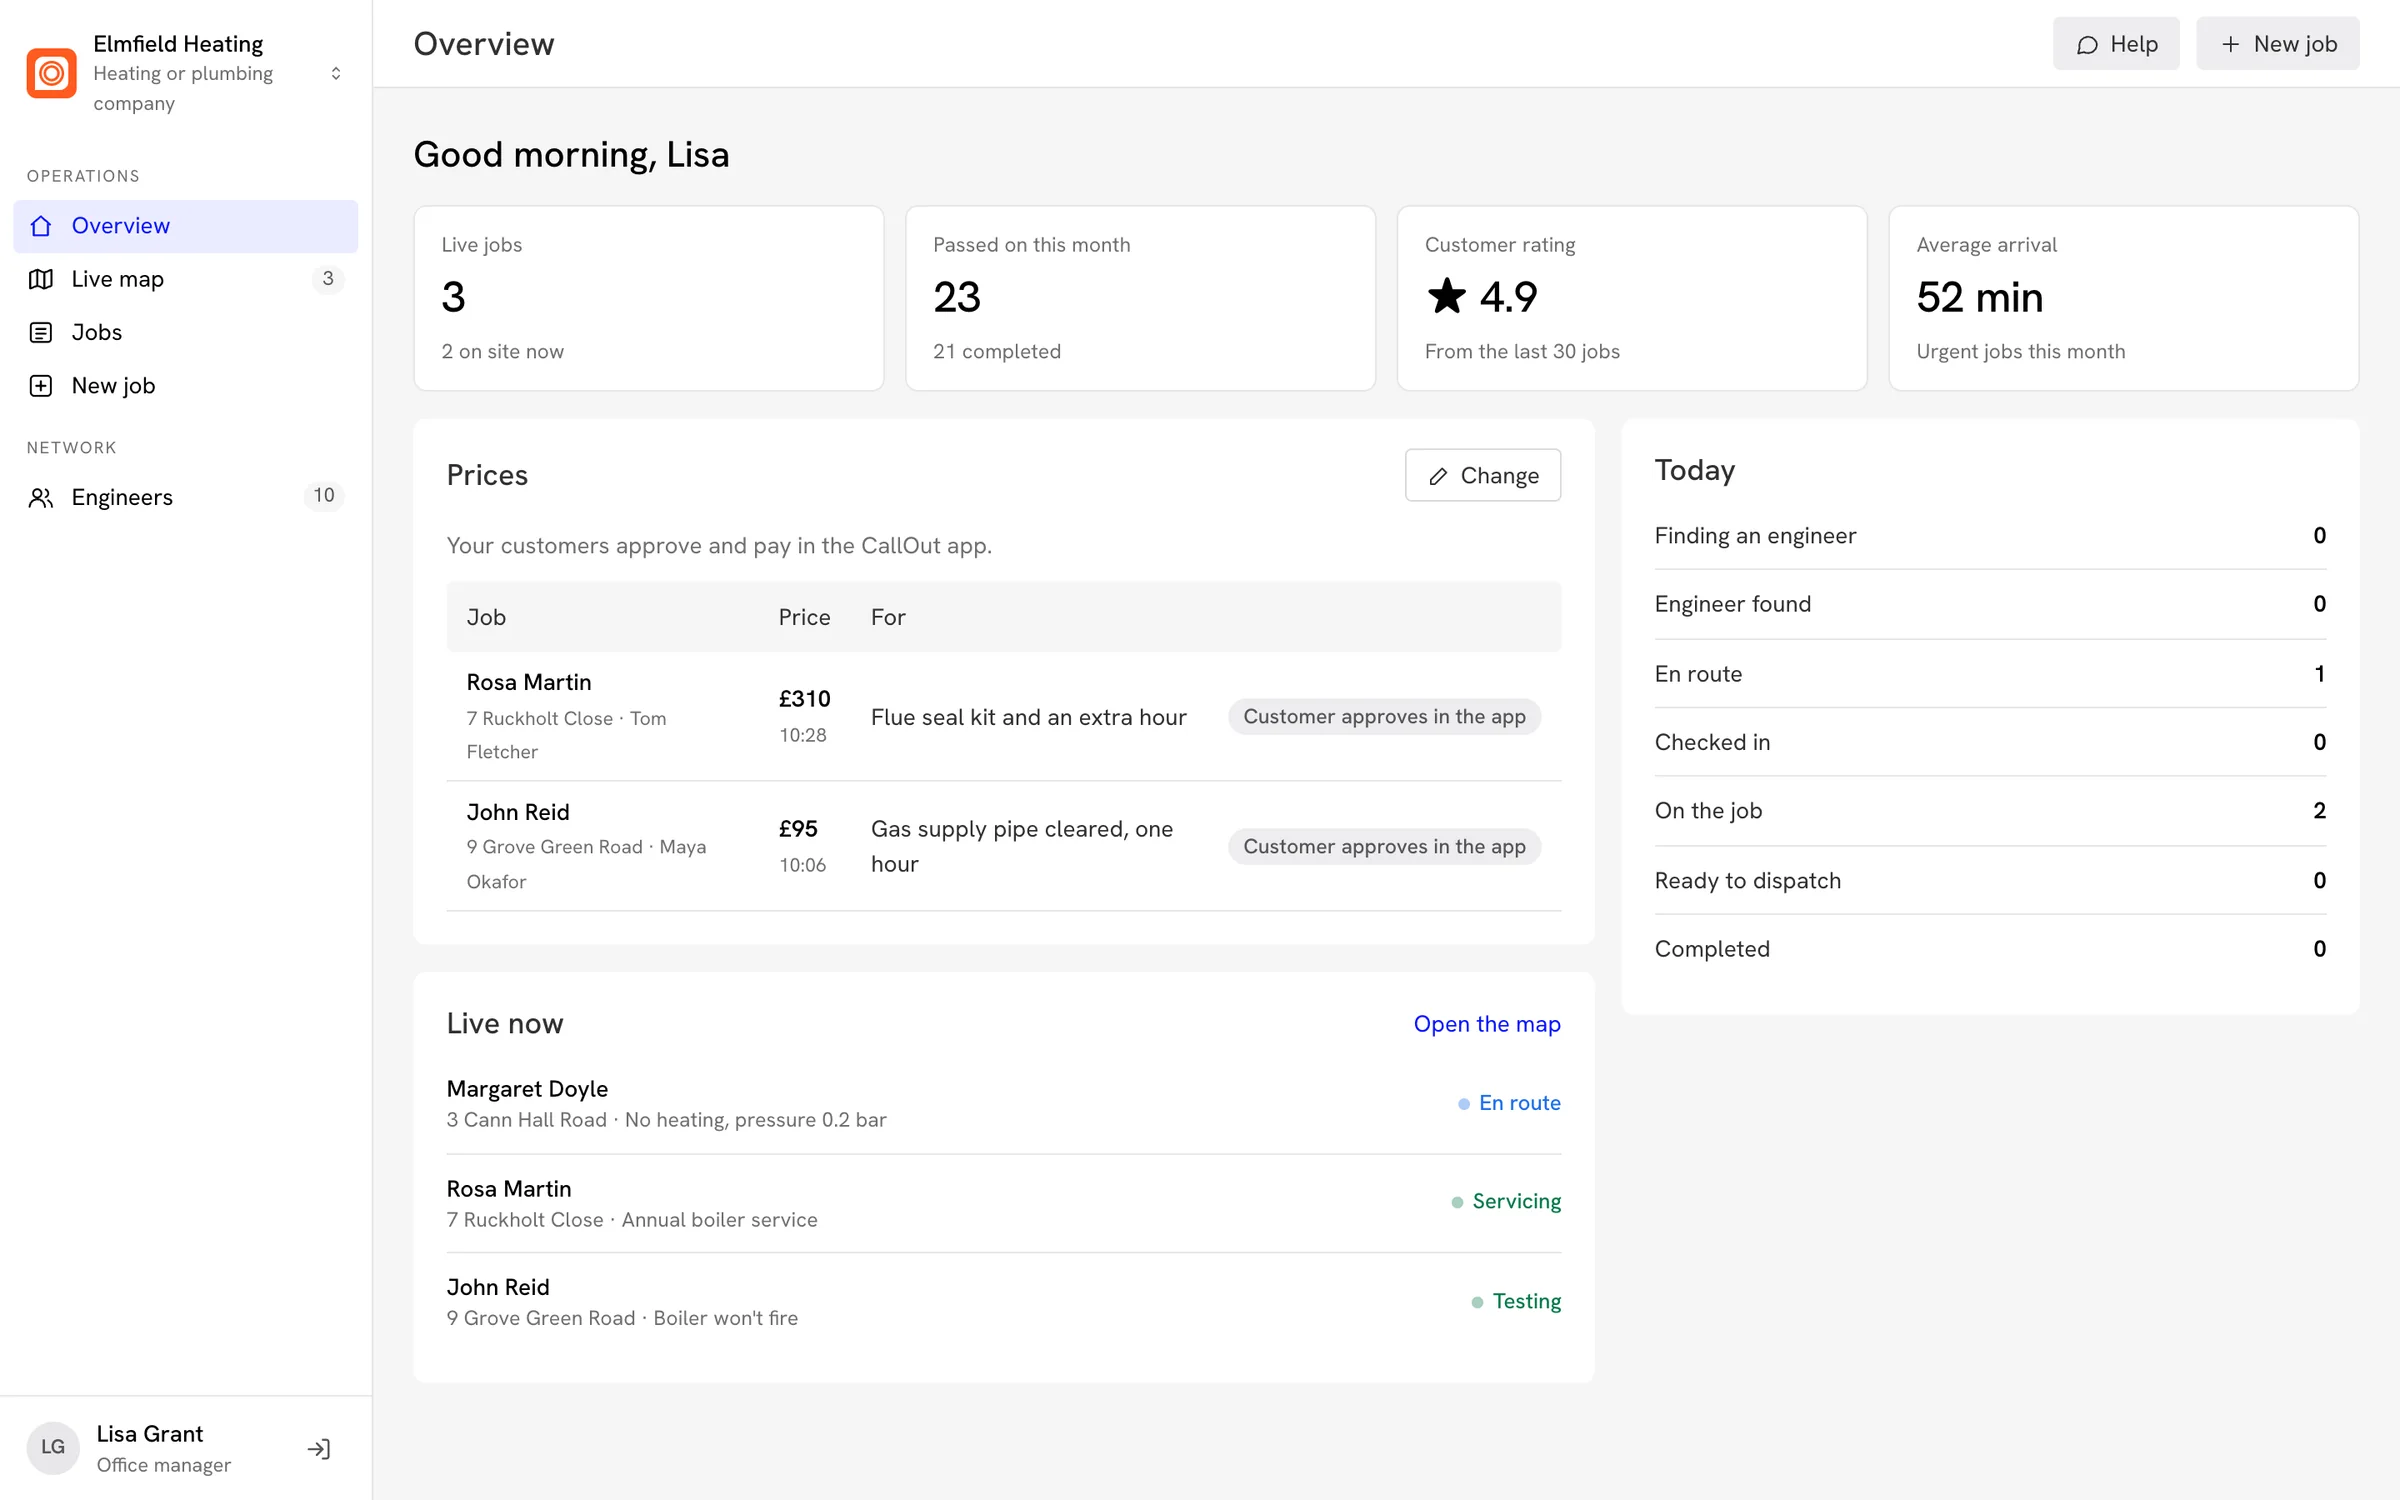Click the plus icon in top New job button

coord(2230,44)
